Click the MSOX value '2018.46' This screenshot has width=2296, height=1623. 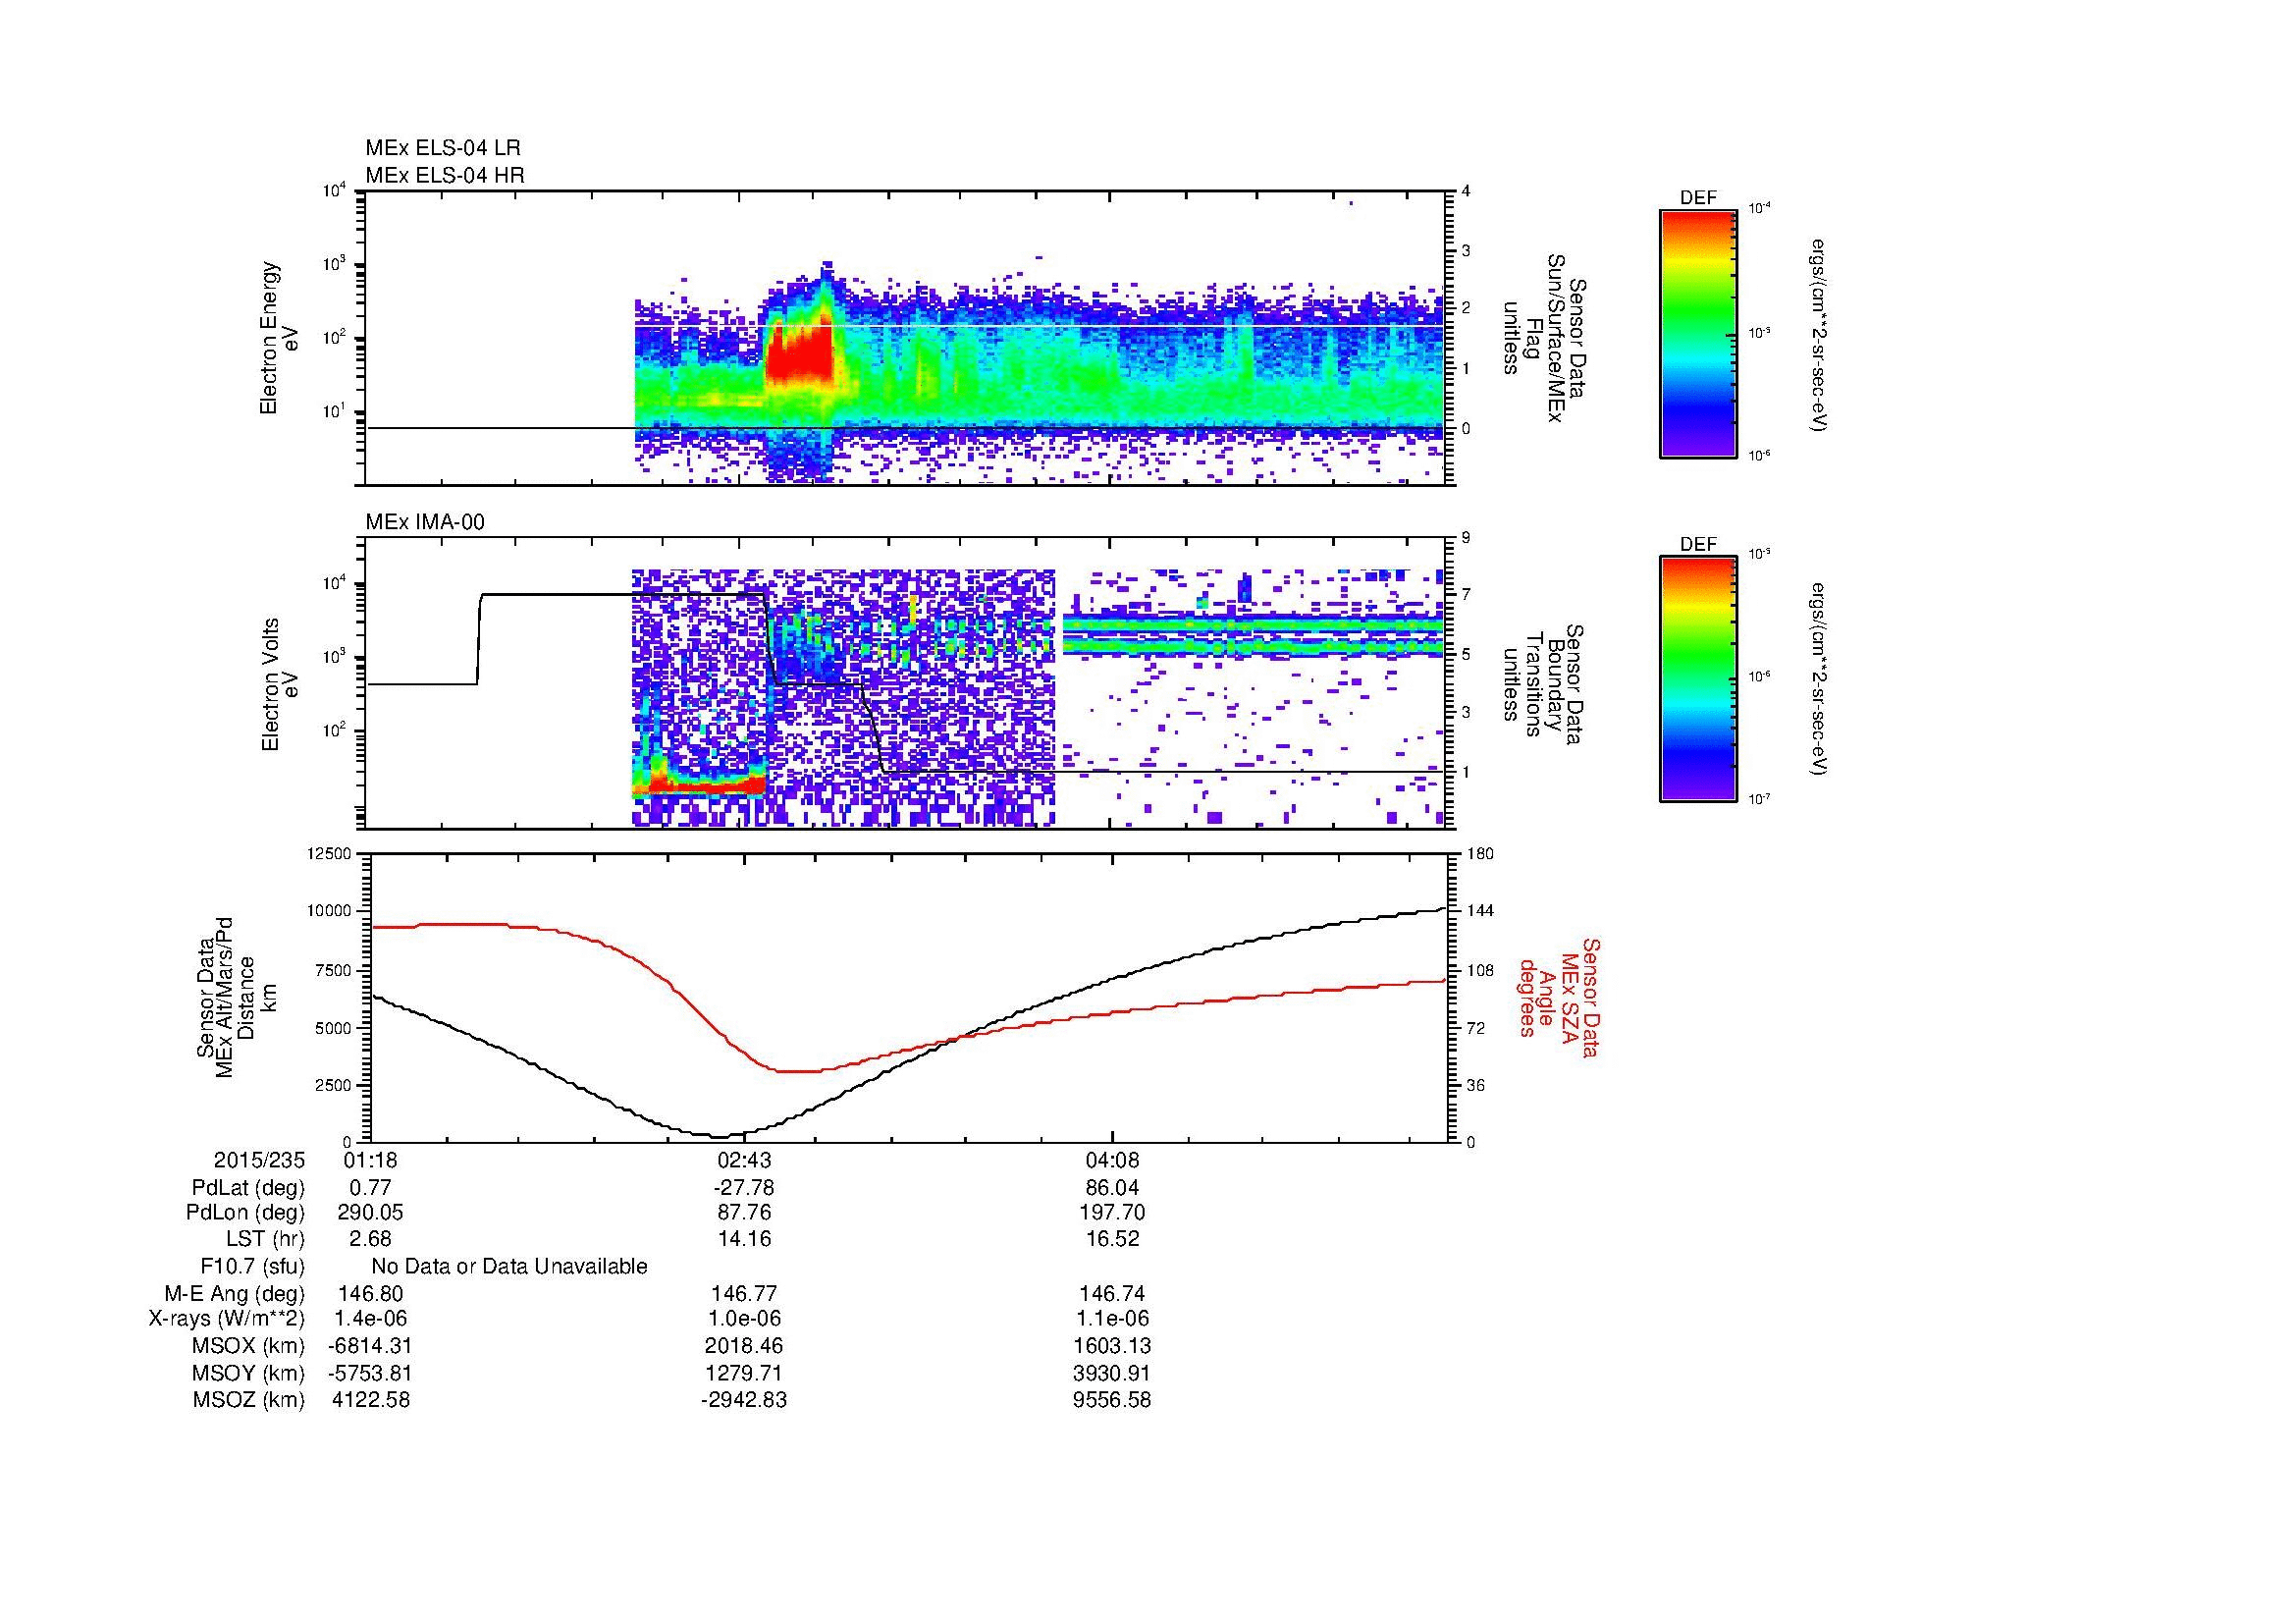[x=744, y=1346]
